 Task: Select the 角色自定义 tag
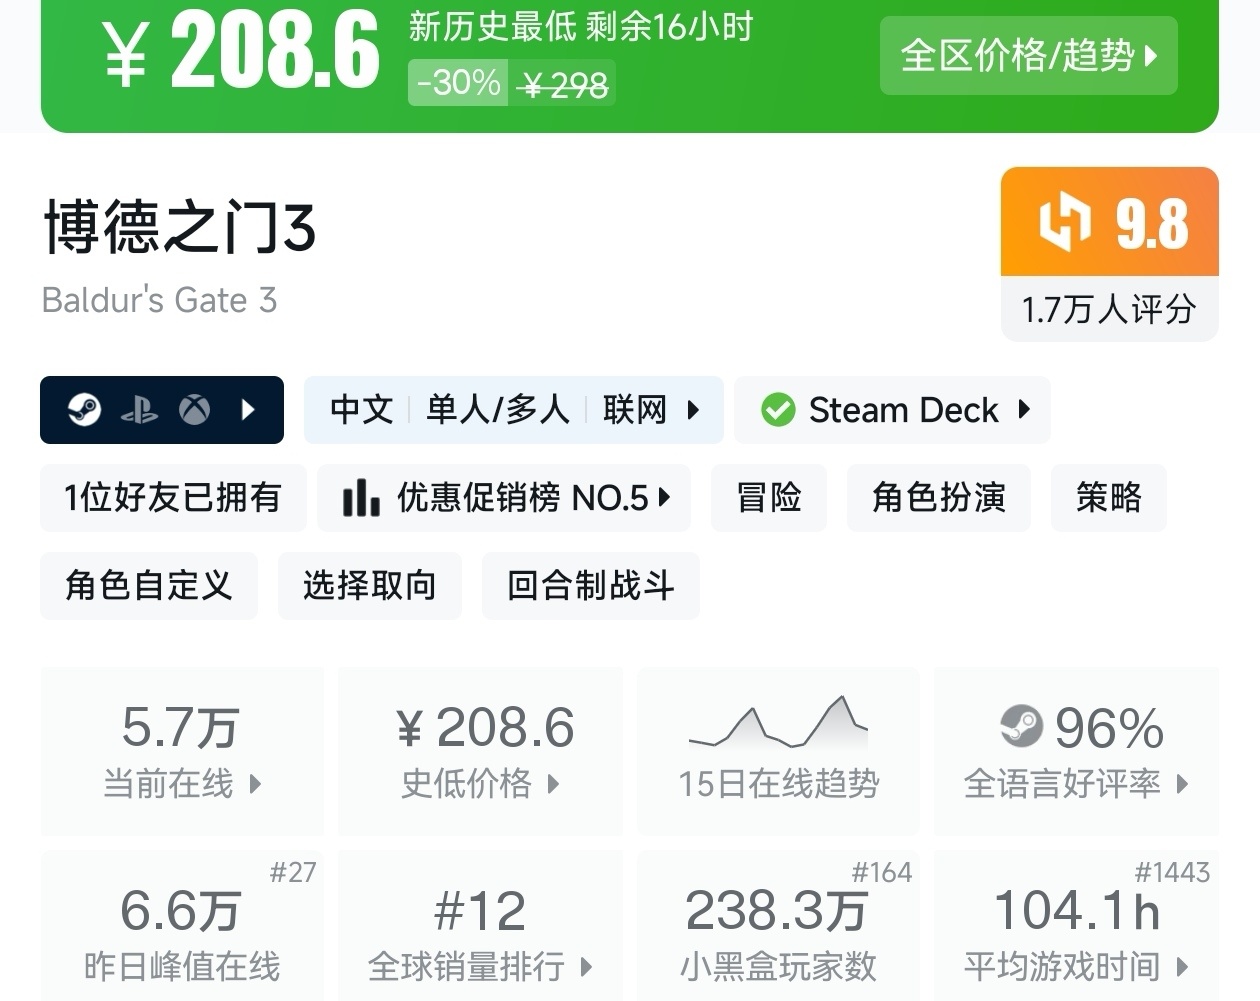point(149,586)
